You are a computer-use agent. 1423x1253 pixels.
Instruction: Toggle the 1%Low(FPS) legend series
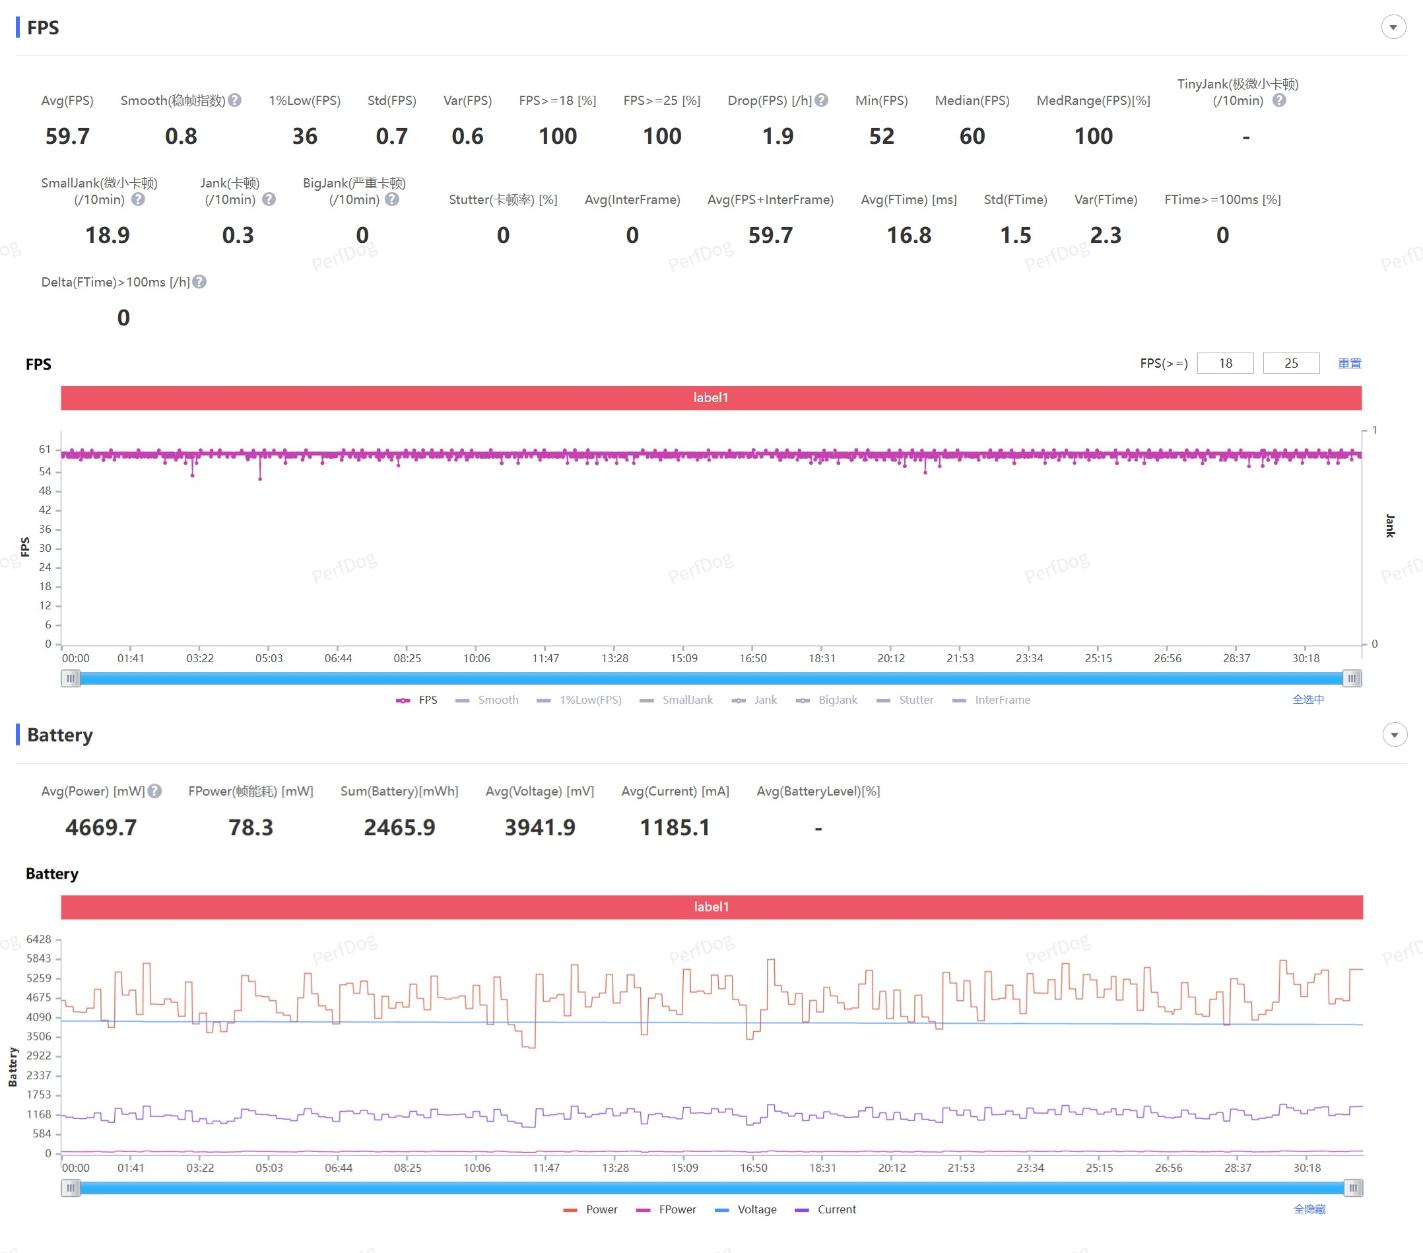[x=579, y=700]
